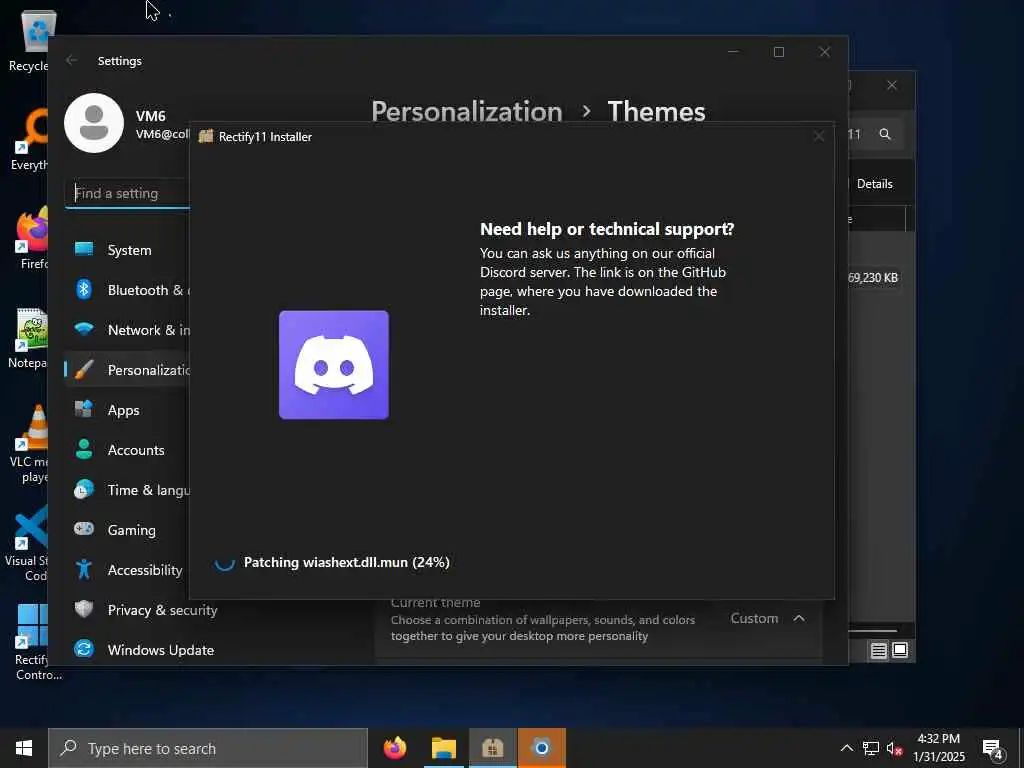
Task: Switch File Explorer to details view icon
Action: coord(878,650)
